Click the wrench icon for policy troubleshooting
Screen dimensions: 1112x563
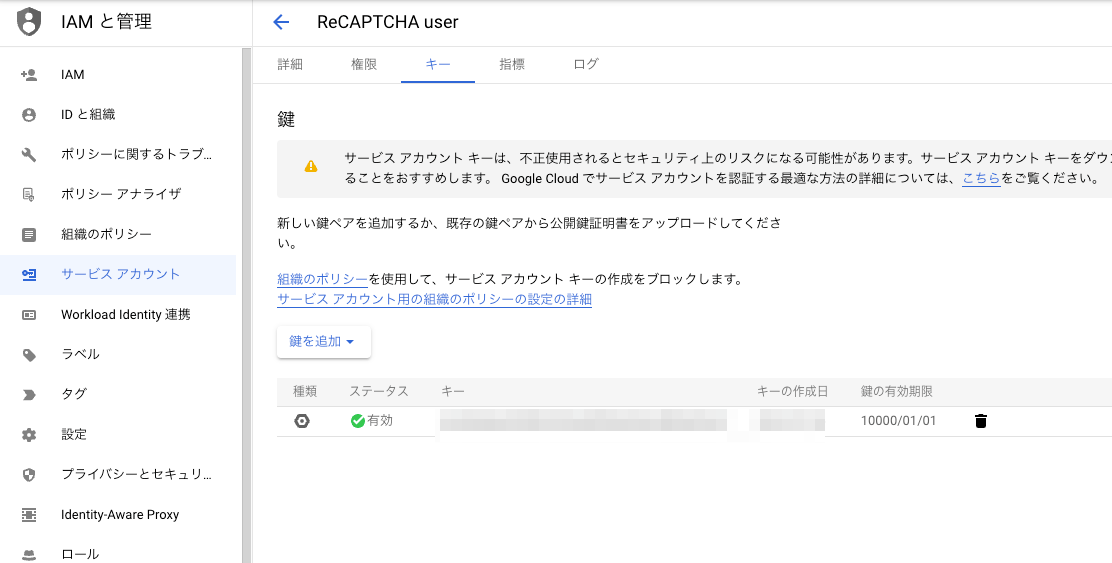coord(29,155)
